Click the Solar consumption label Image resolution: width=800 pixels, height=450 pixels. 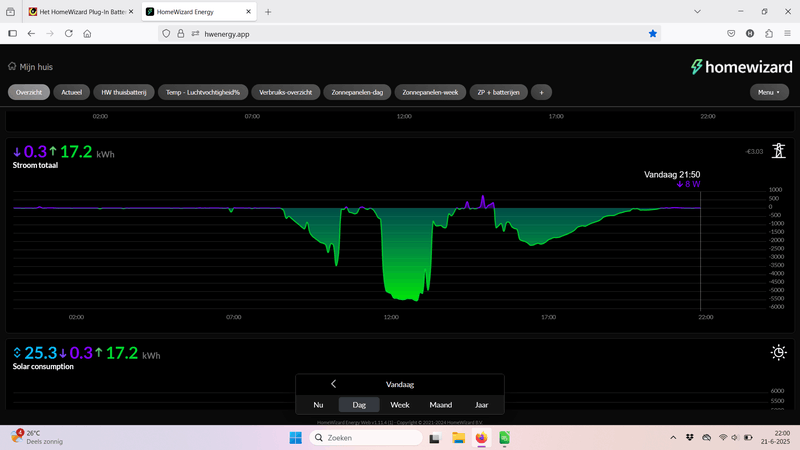[x=43, y=366]
